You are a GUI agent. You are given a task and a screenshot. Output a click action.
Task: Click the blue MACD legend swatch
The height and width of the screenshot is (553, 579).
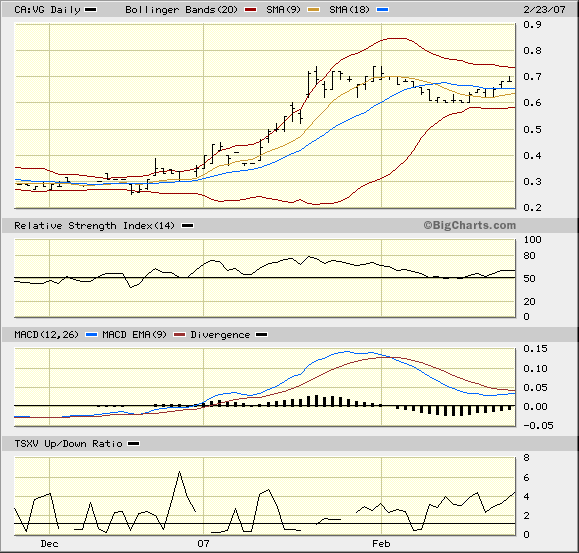click(91, 335)
